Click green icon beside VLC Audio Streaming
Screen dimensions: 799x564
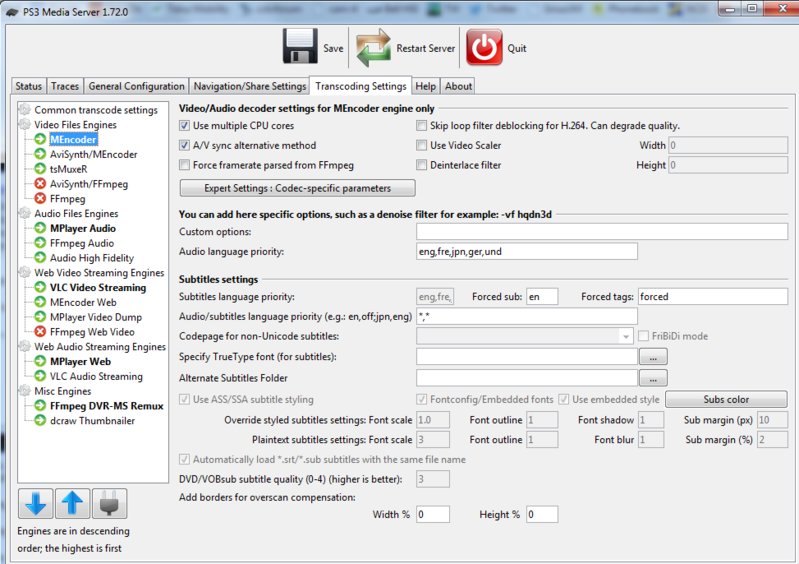[40, 375]
